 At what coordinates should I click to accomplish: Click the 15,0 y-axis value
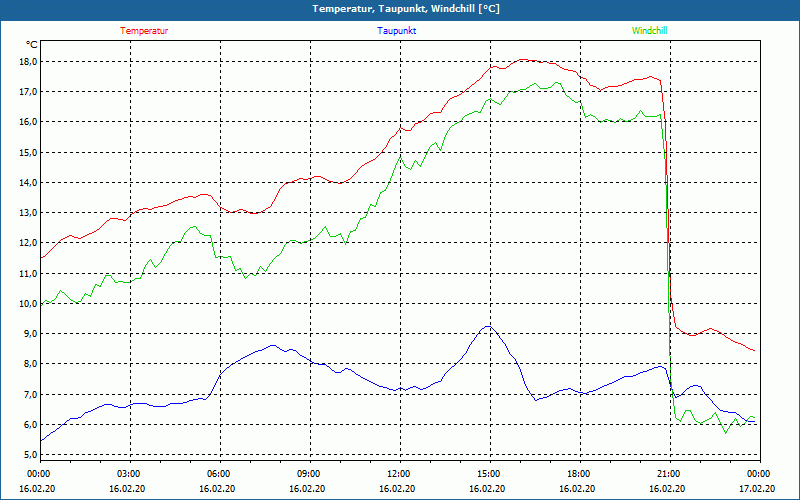click(29, 153)
